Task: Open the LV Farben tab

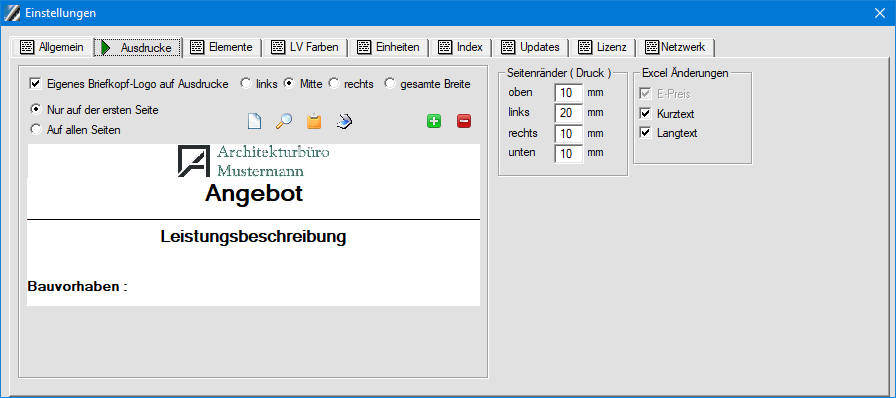Action: point(305,47)
